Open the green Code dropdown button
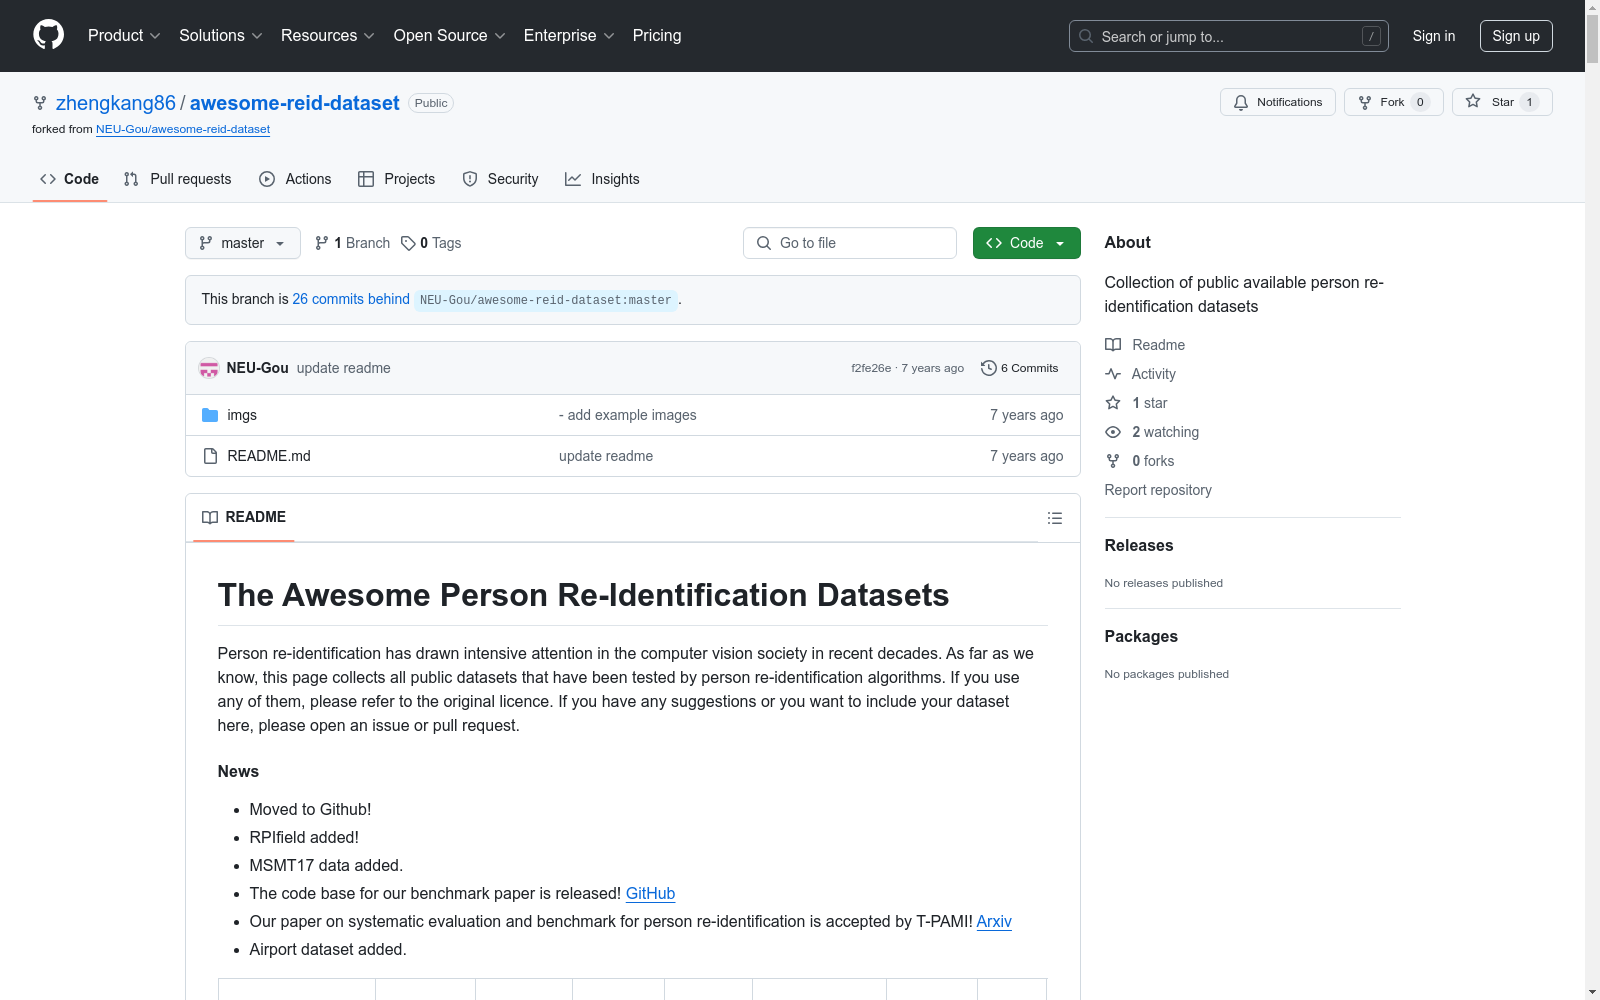 (x=1027, y=243)
